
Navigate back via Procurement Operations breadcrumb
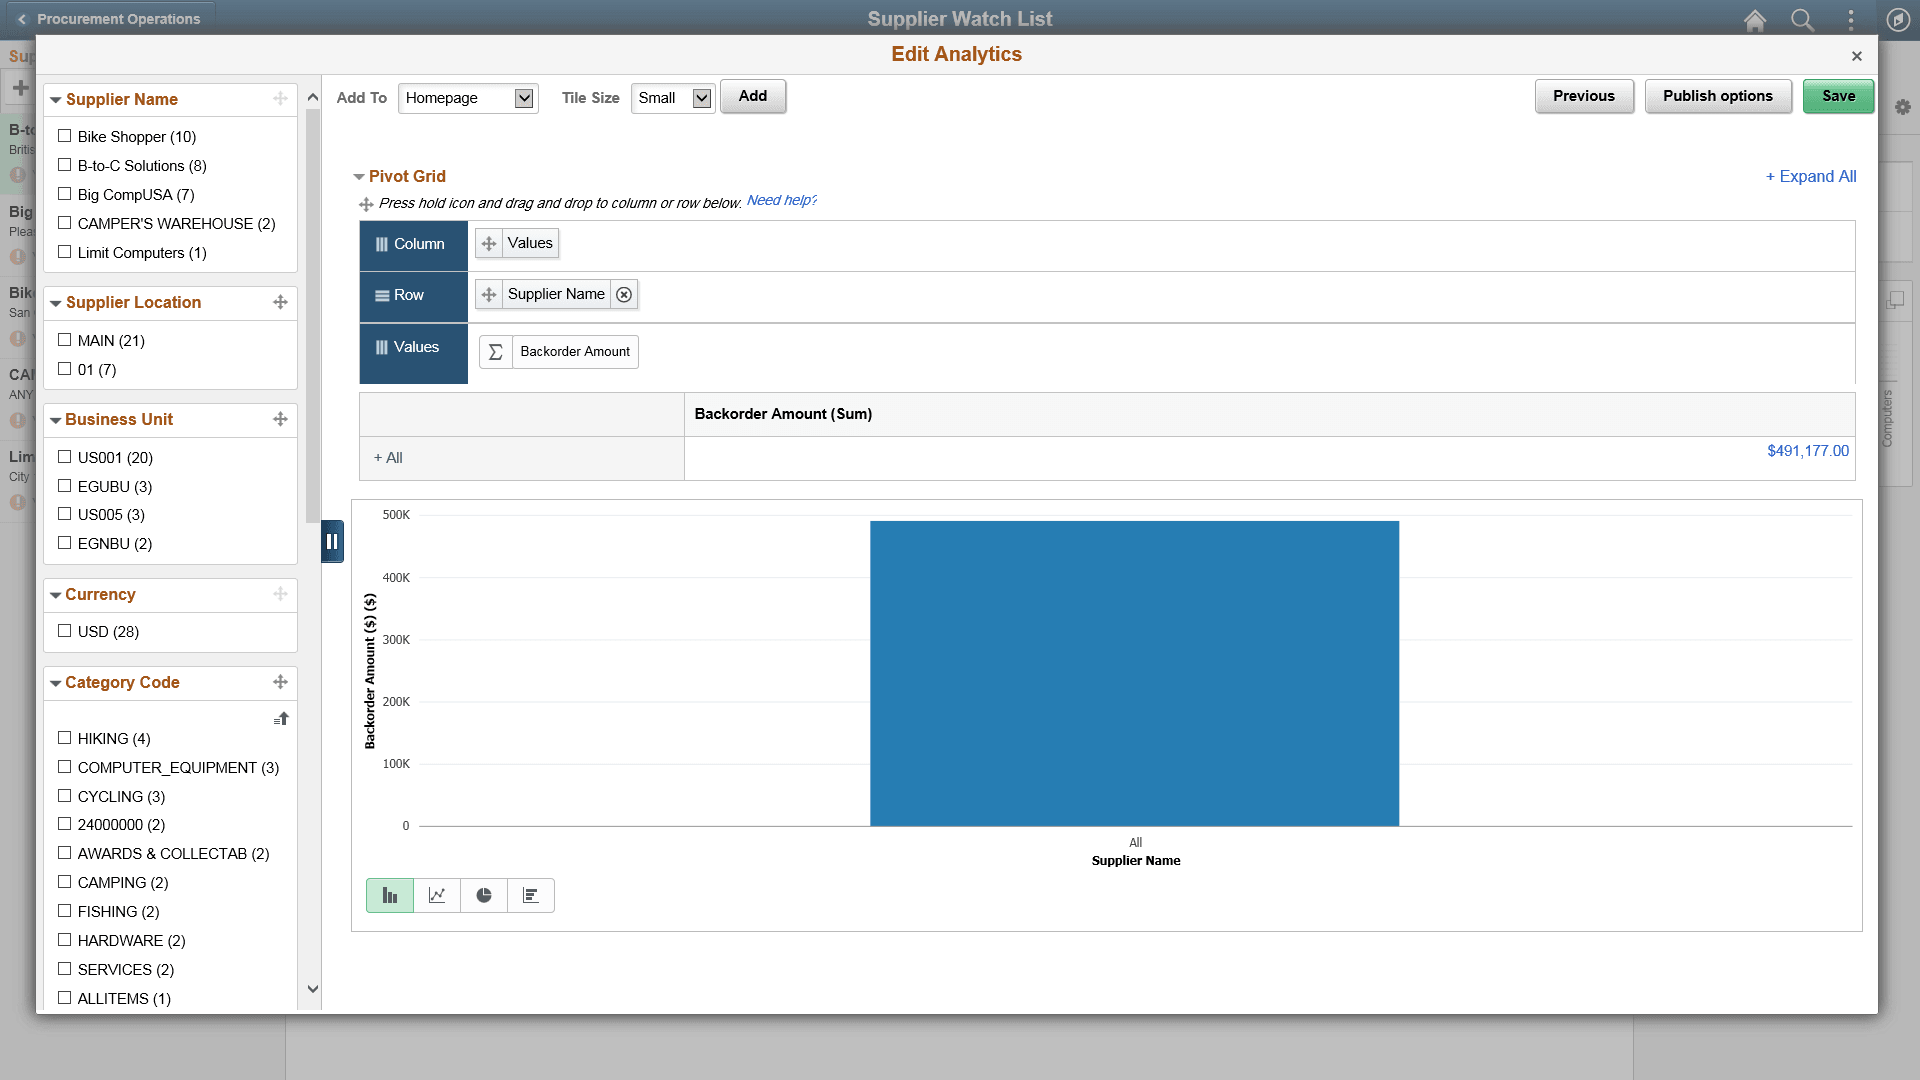tap(110, 18)
